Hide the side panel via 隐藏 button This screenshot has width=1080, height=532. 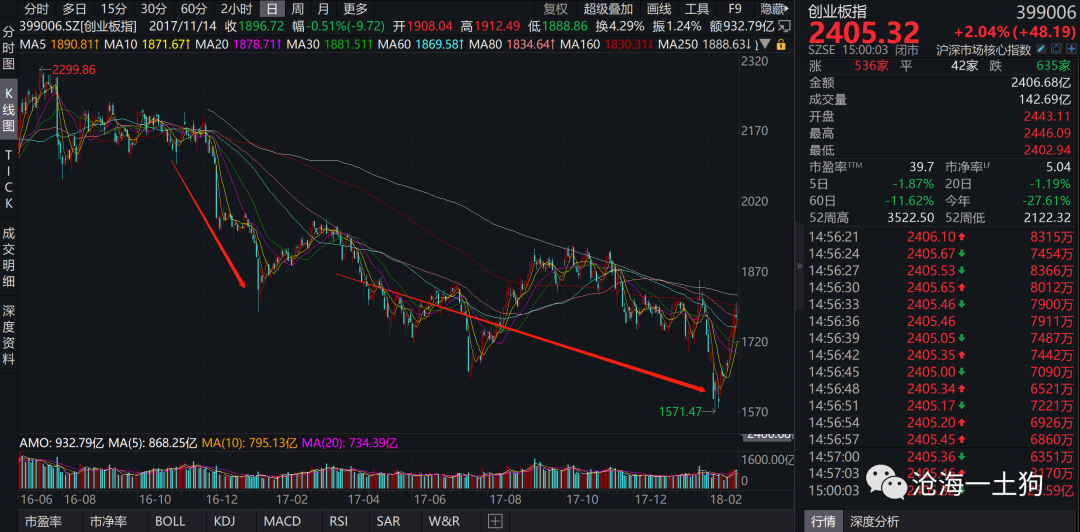pyautogui.click(x=773, y=9)
